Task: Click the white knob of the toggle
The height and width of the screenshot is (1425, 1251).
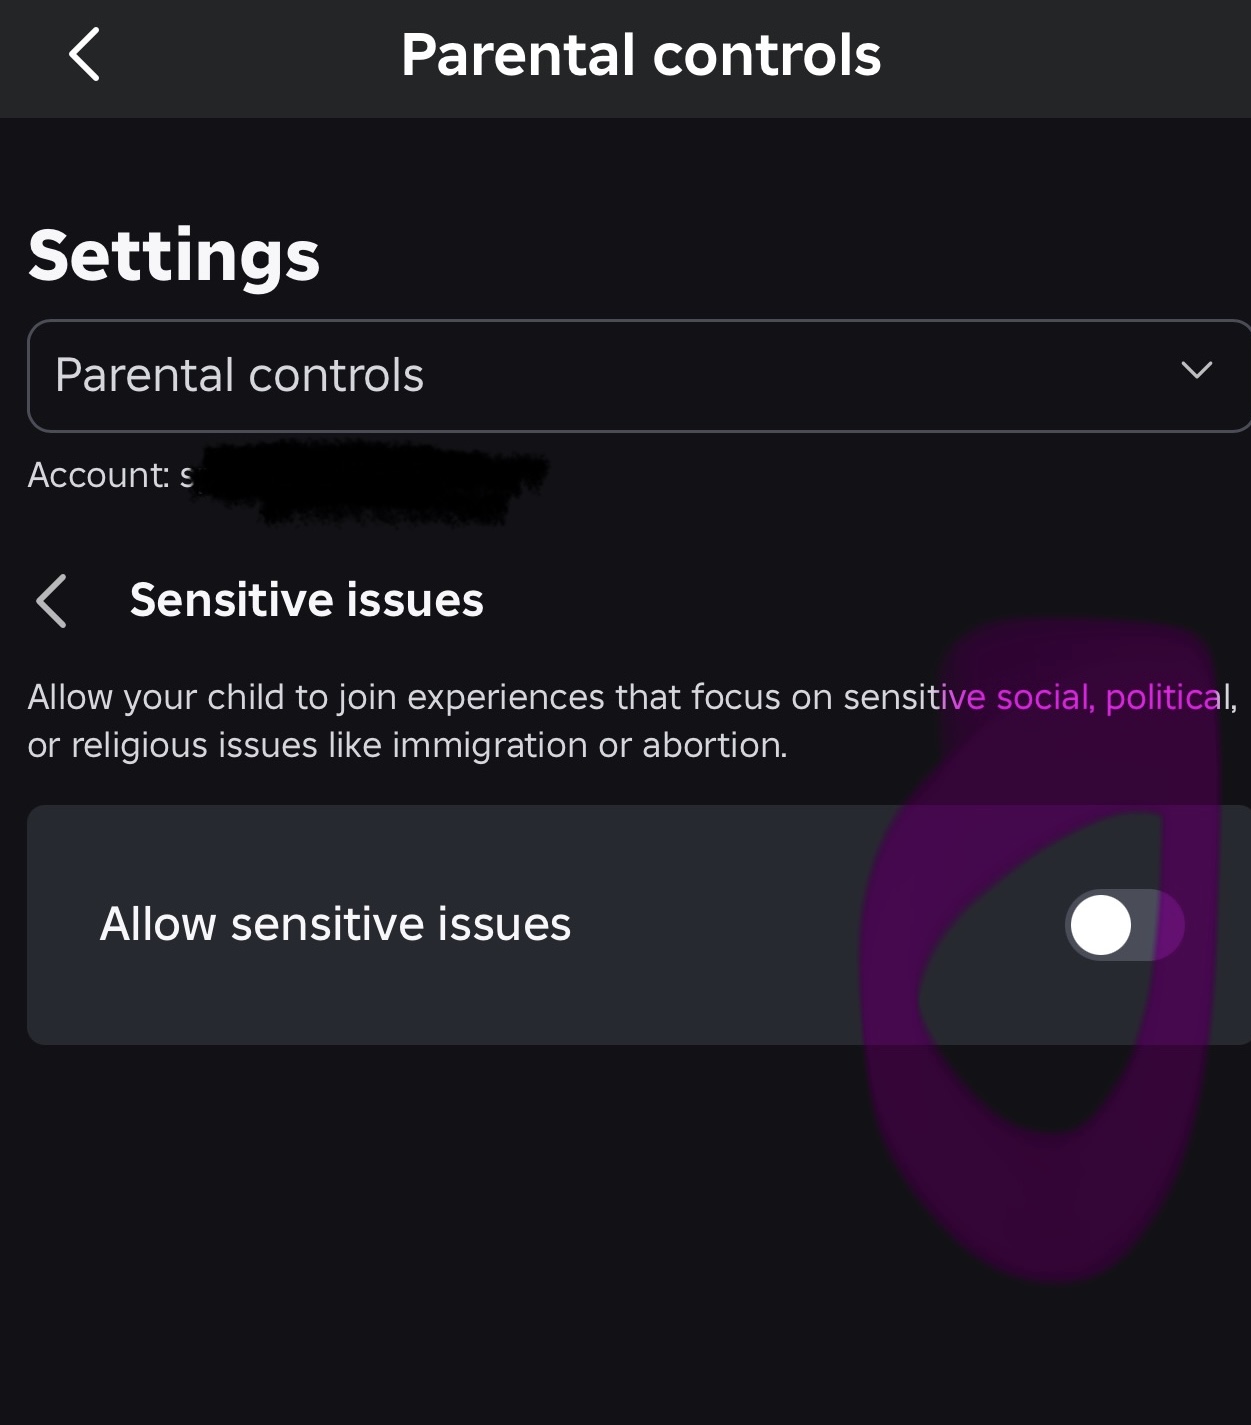Action: (1101, 925)
